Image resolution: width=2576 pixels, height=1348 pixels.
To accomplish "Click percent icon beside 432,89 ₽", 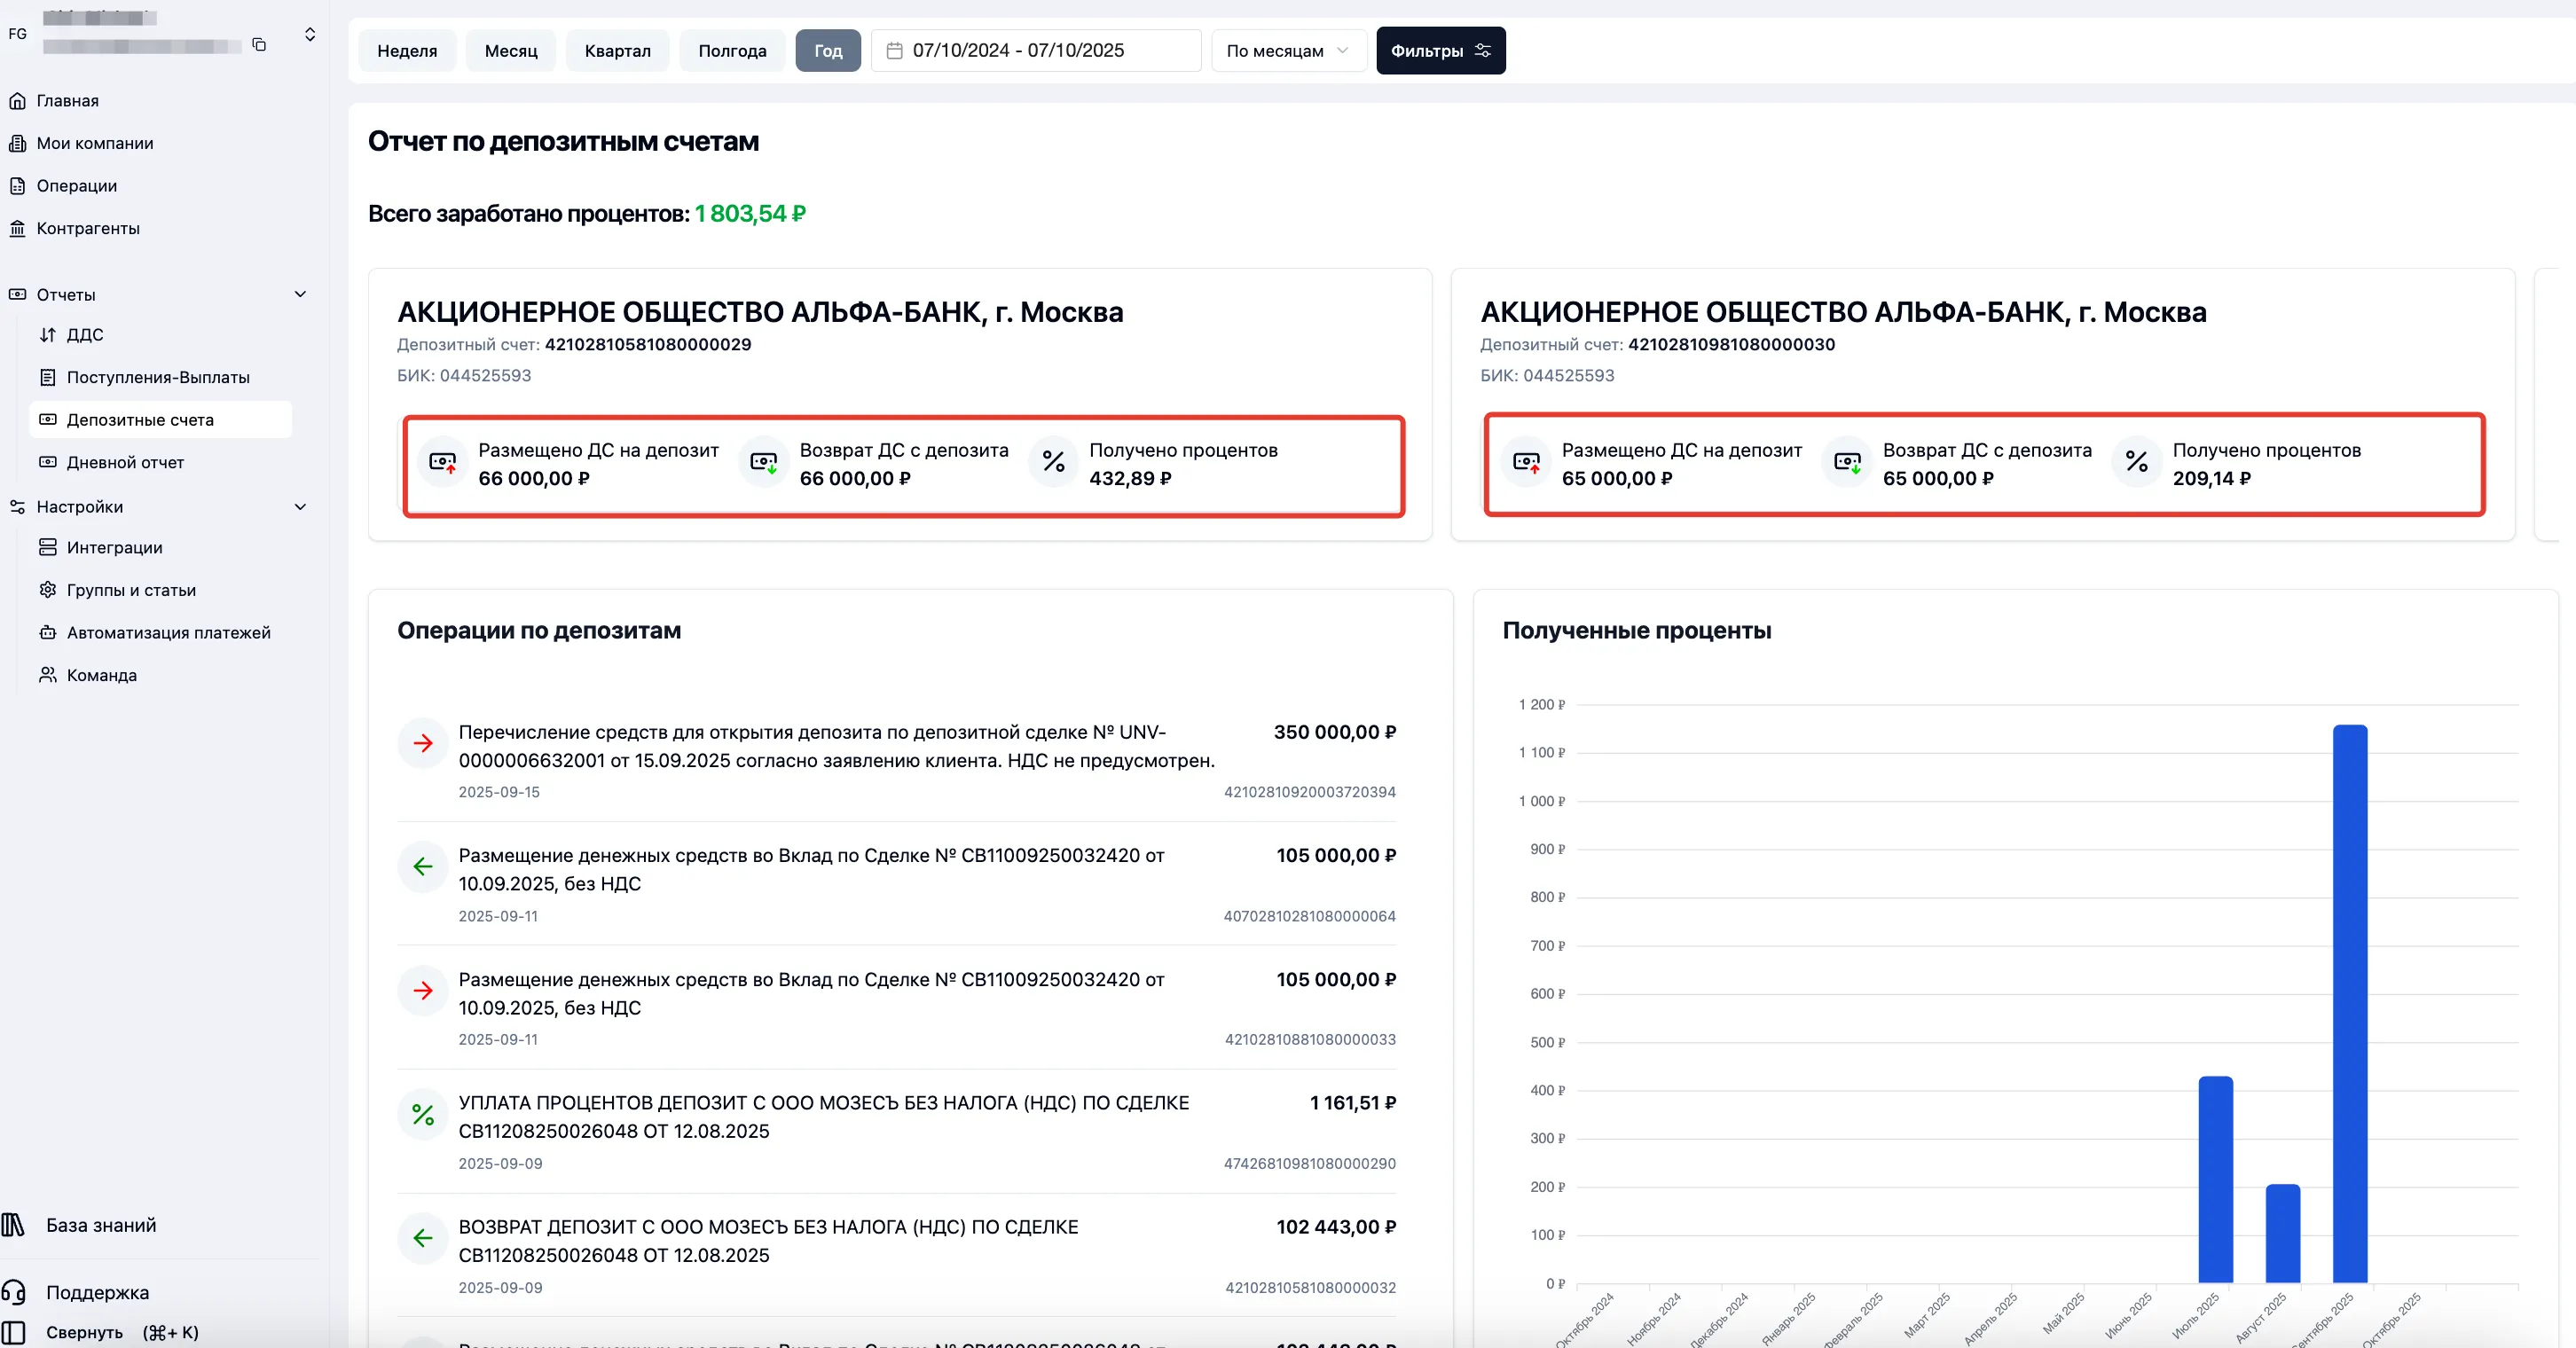I will coord(1053,462).
